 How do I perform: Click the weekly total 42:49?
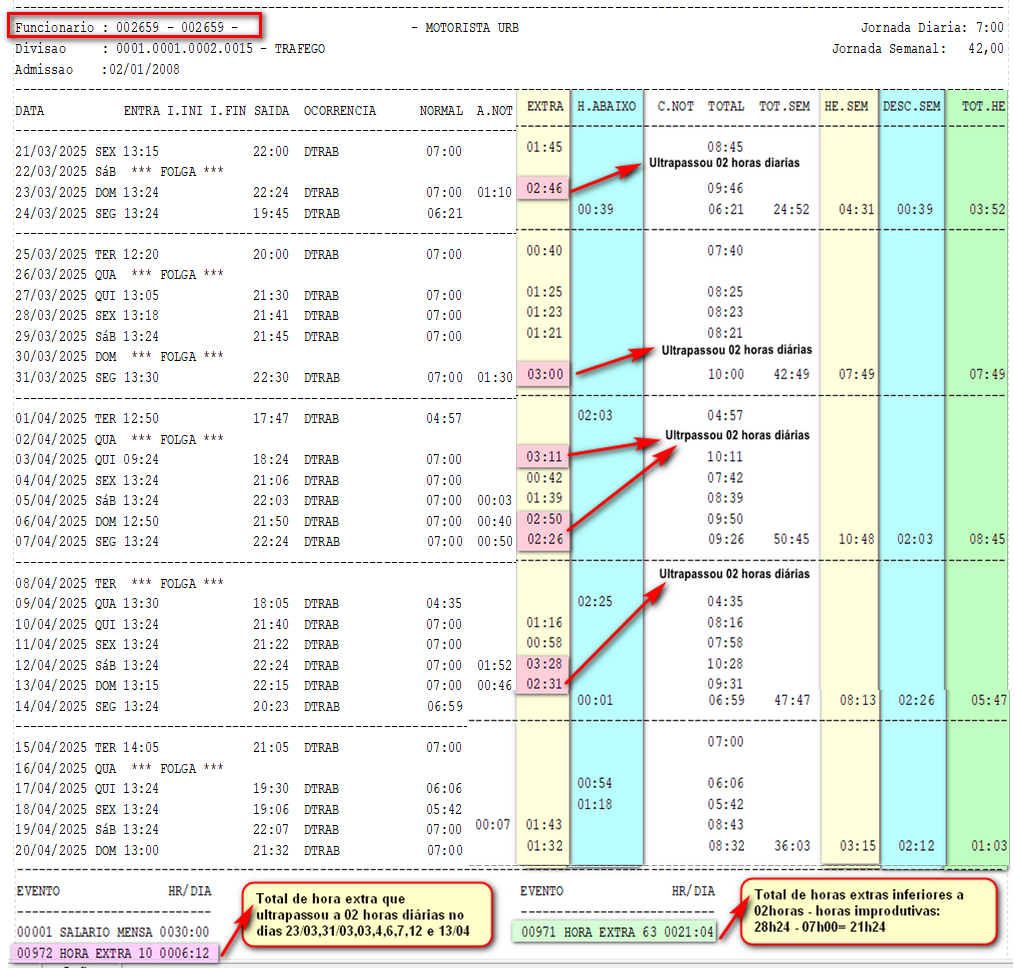click(x=791, y=374)
